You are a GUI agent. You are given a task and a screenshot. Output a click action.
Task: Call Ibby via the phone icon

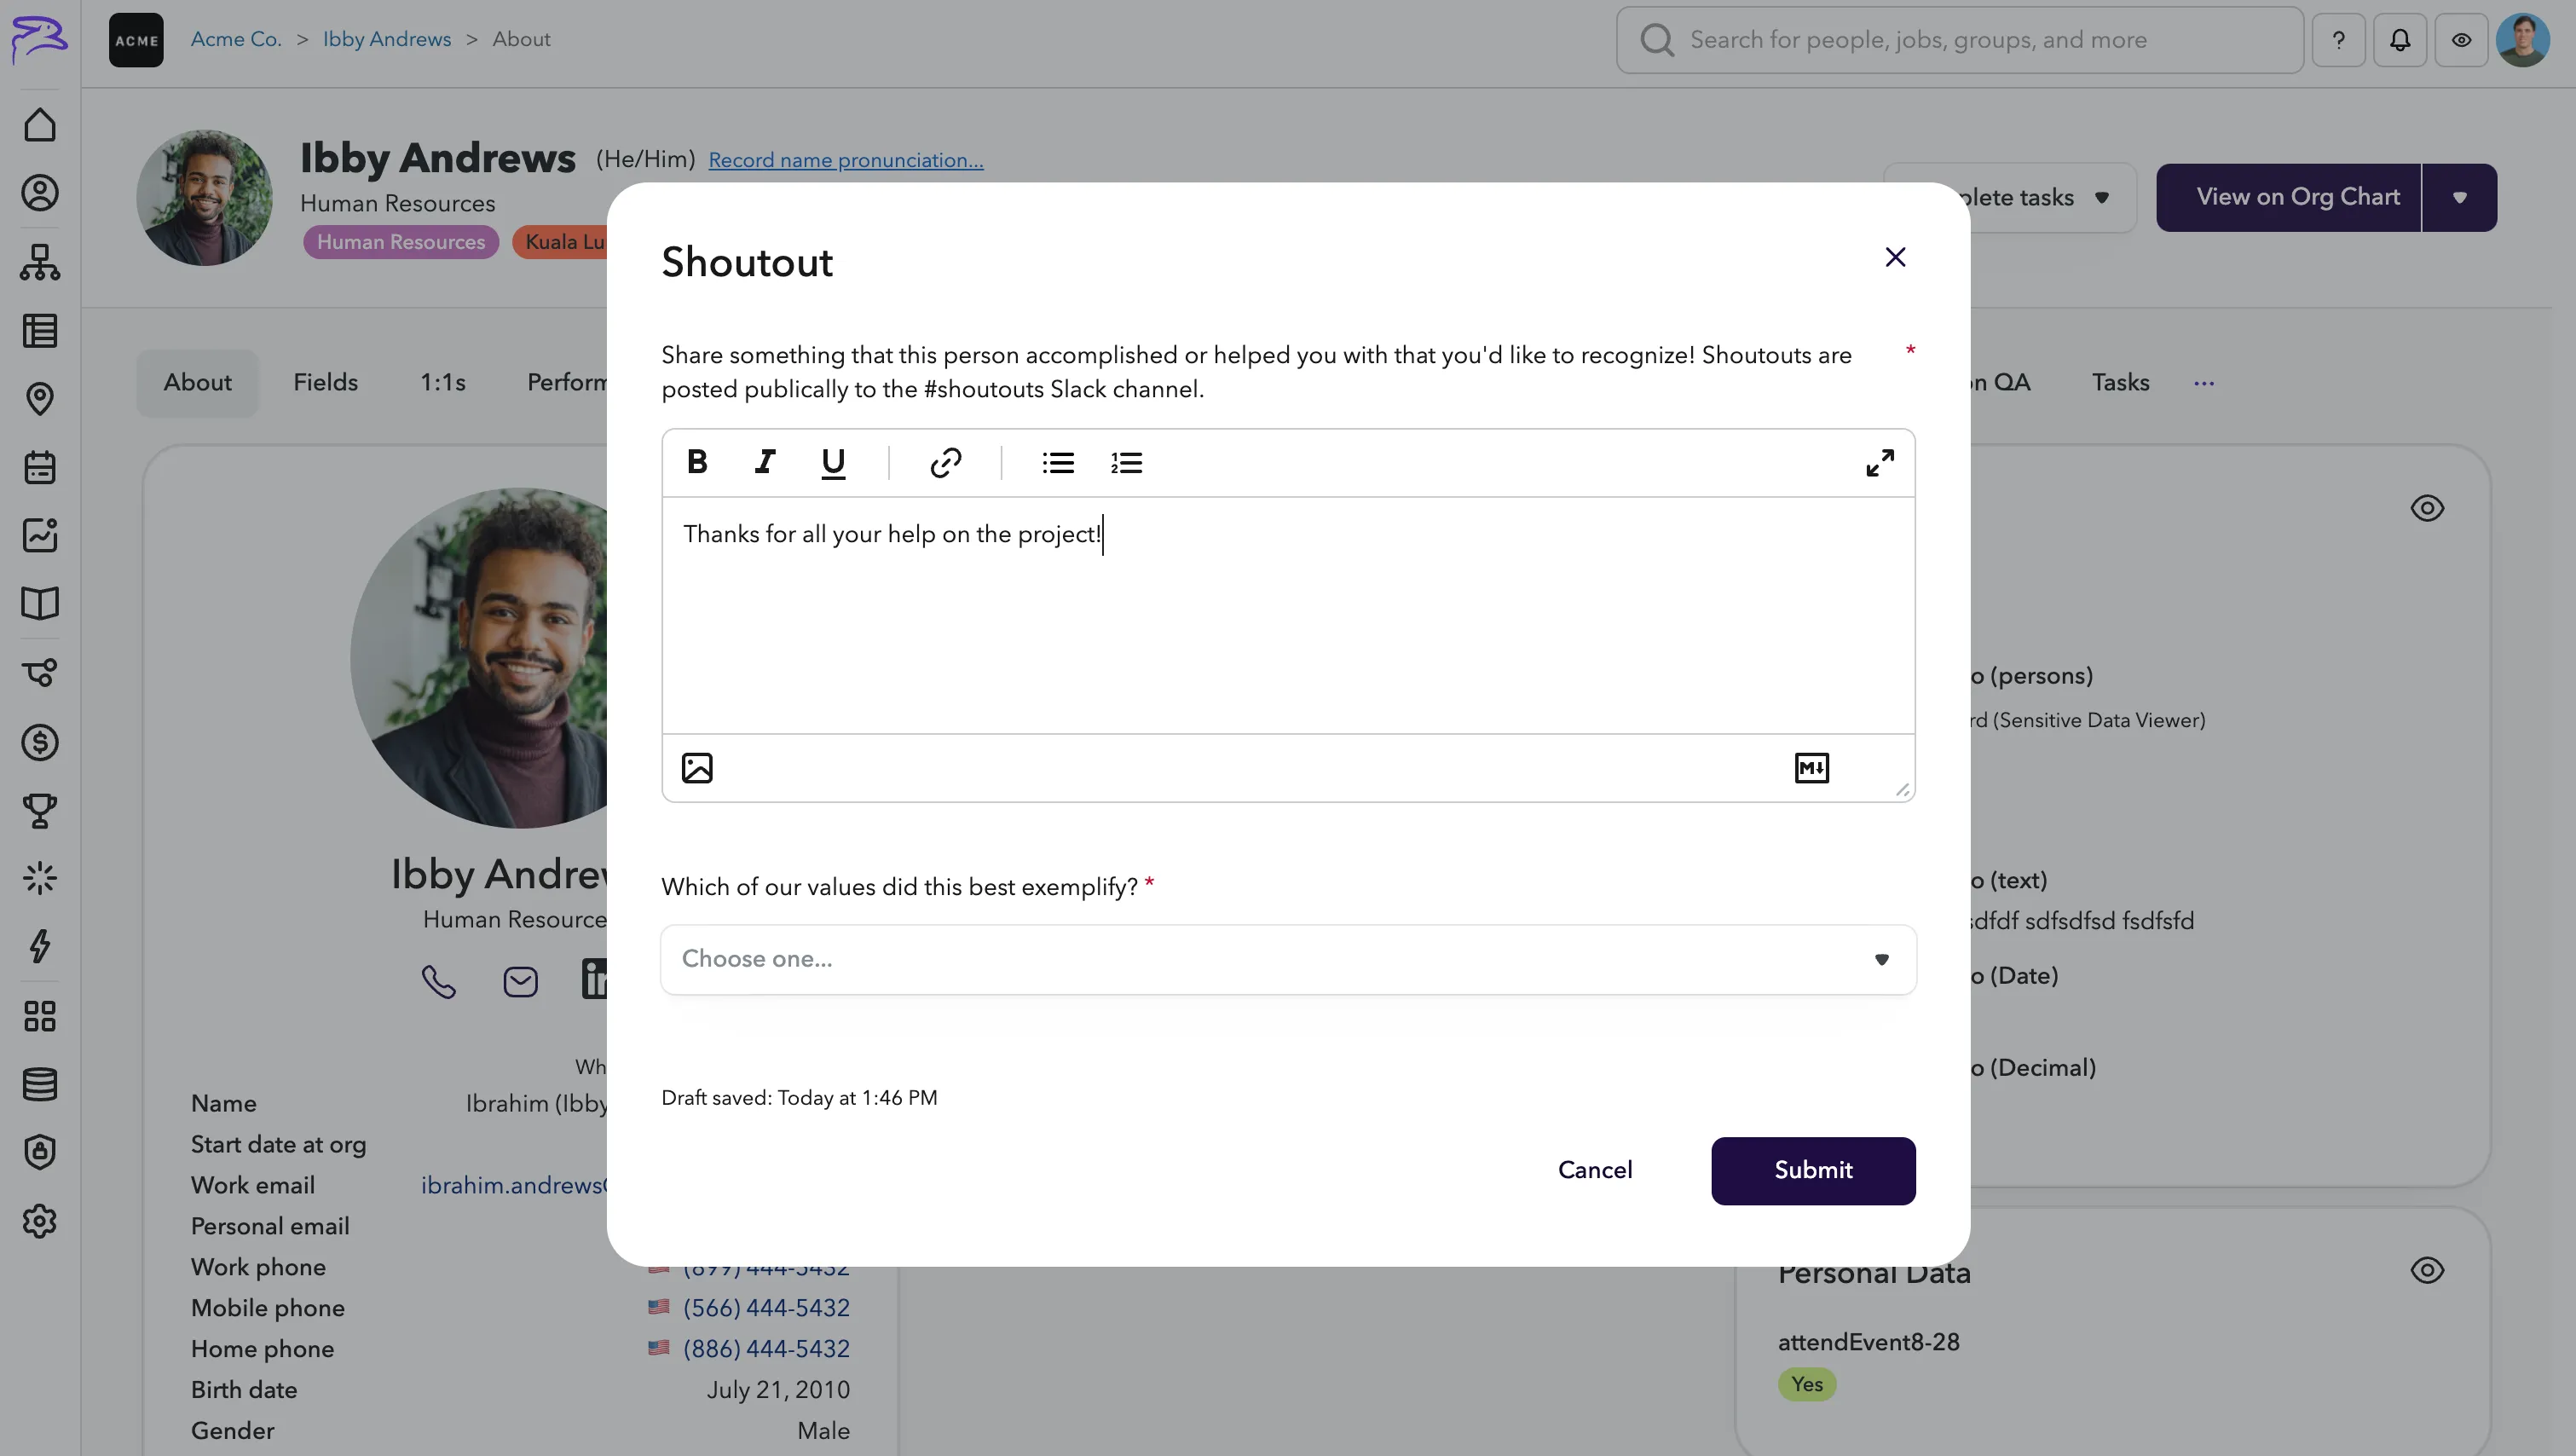(438, 981)
